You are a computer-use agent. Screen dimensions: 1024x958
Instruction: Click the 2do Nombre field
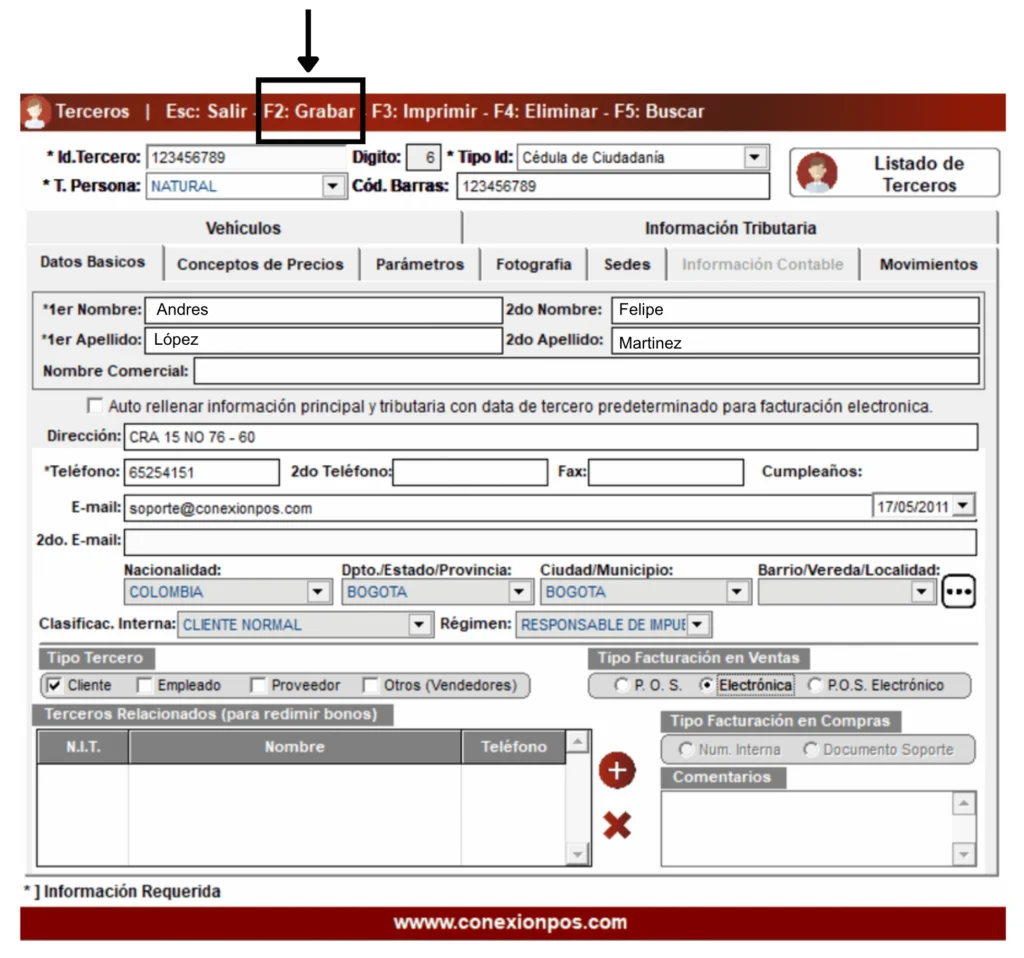[795, 310]
